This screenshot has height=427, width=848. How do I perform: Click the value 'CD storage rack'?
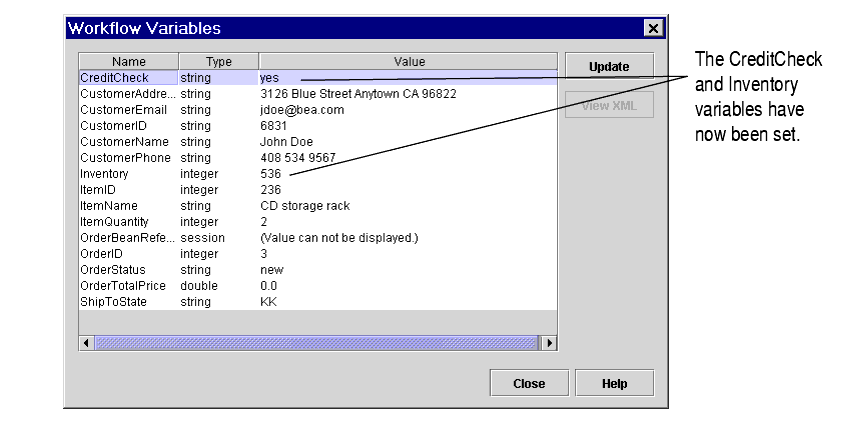305,206
